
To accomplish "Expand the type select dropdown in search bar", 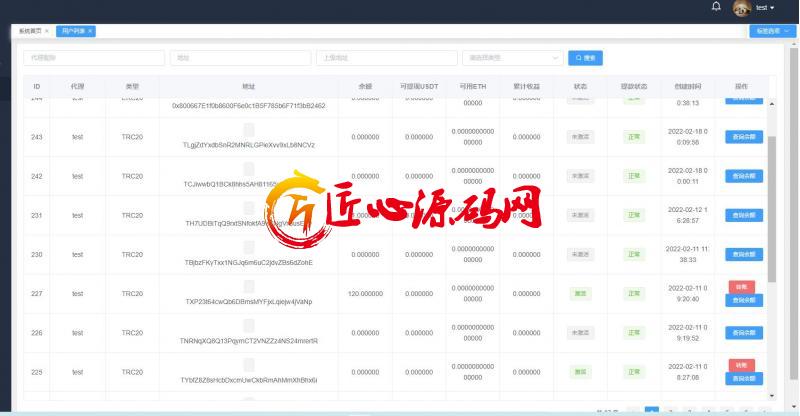I will tap(512, 58).
